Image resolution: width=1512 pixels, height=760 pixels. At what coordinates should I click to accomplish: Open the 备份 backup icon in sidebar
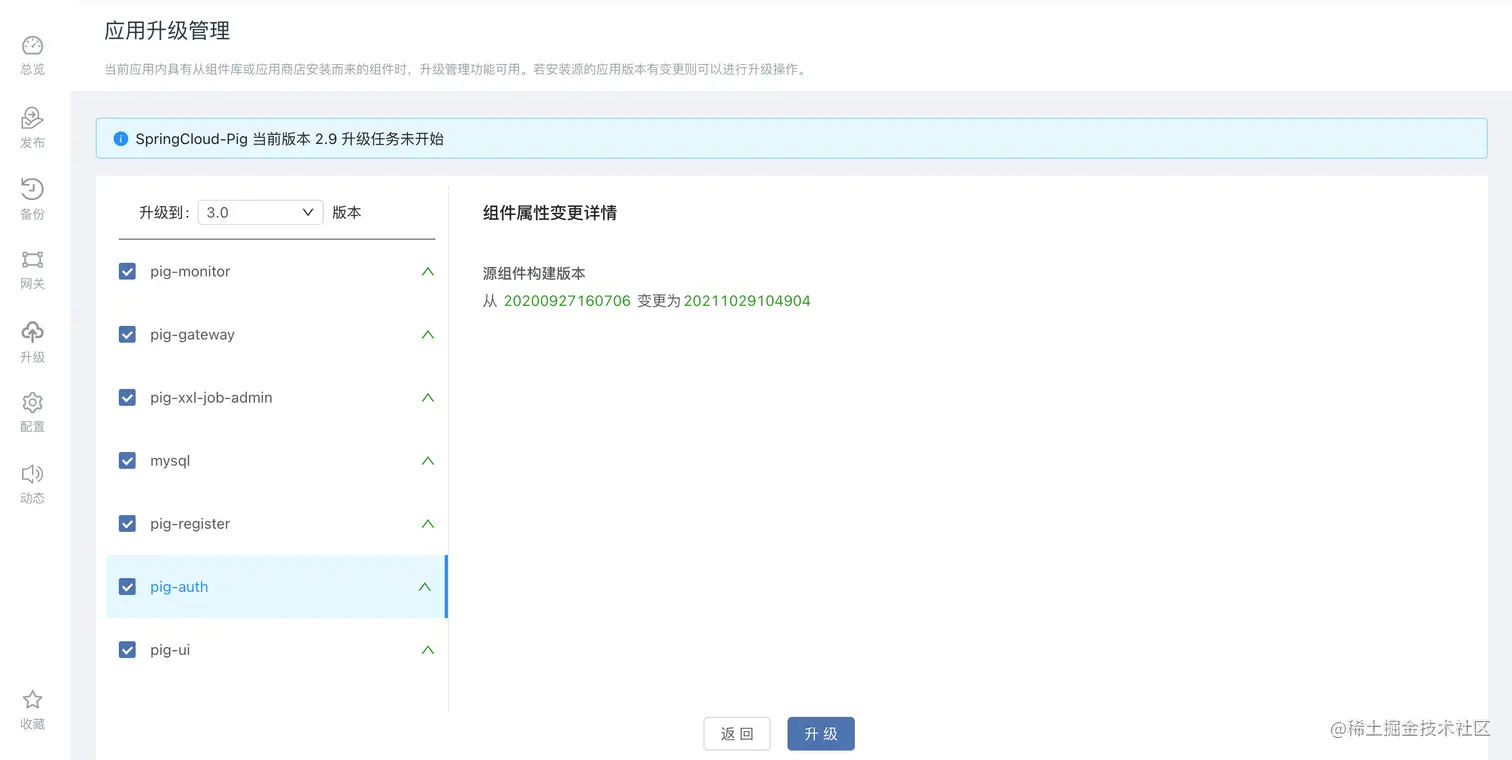pyautogui.click(x=33, y=190)
